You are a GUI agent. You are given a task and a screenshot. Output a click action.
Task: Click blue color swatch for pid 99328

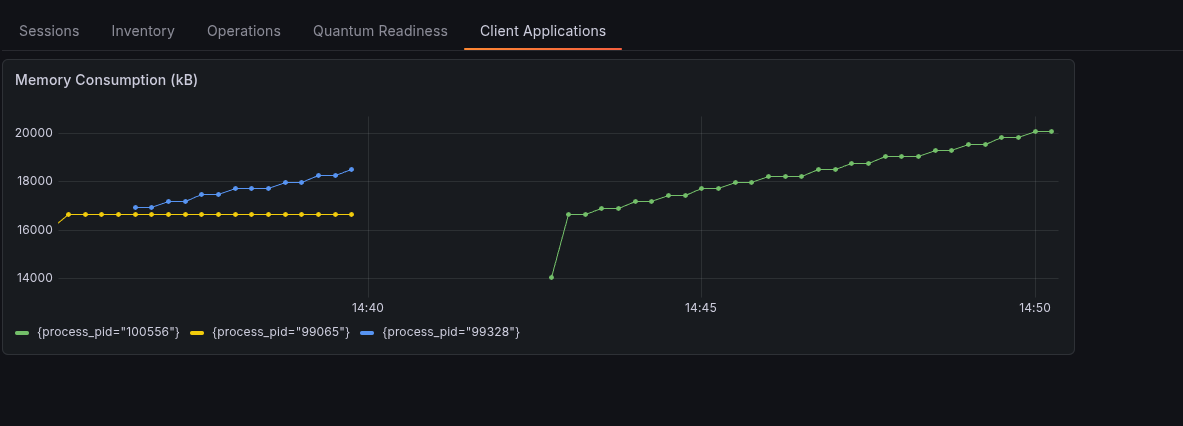(367, 333)
